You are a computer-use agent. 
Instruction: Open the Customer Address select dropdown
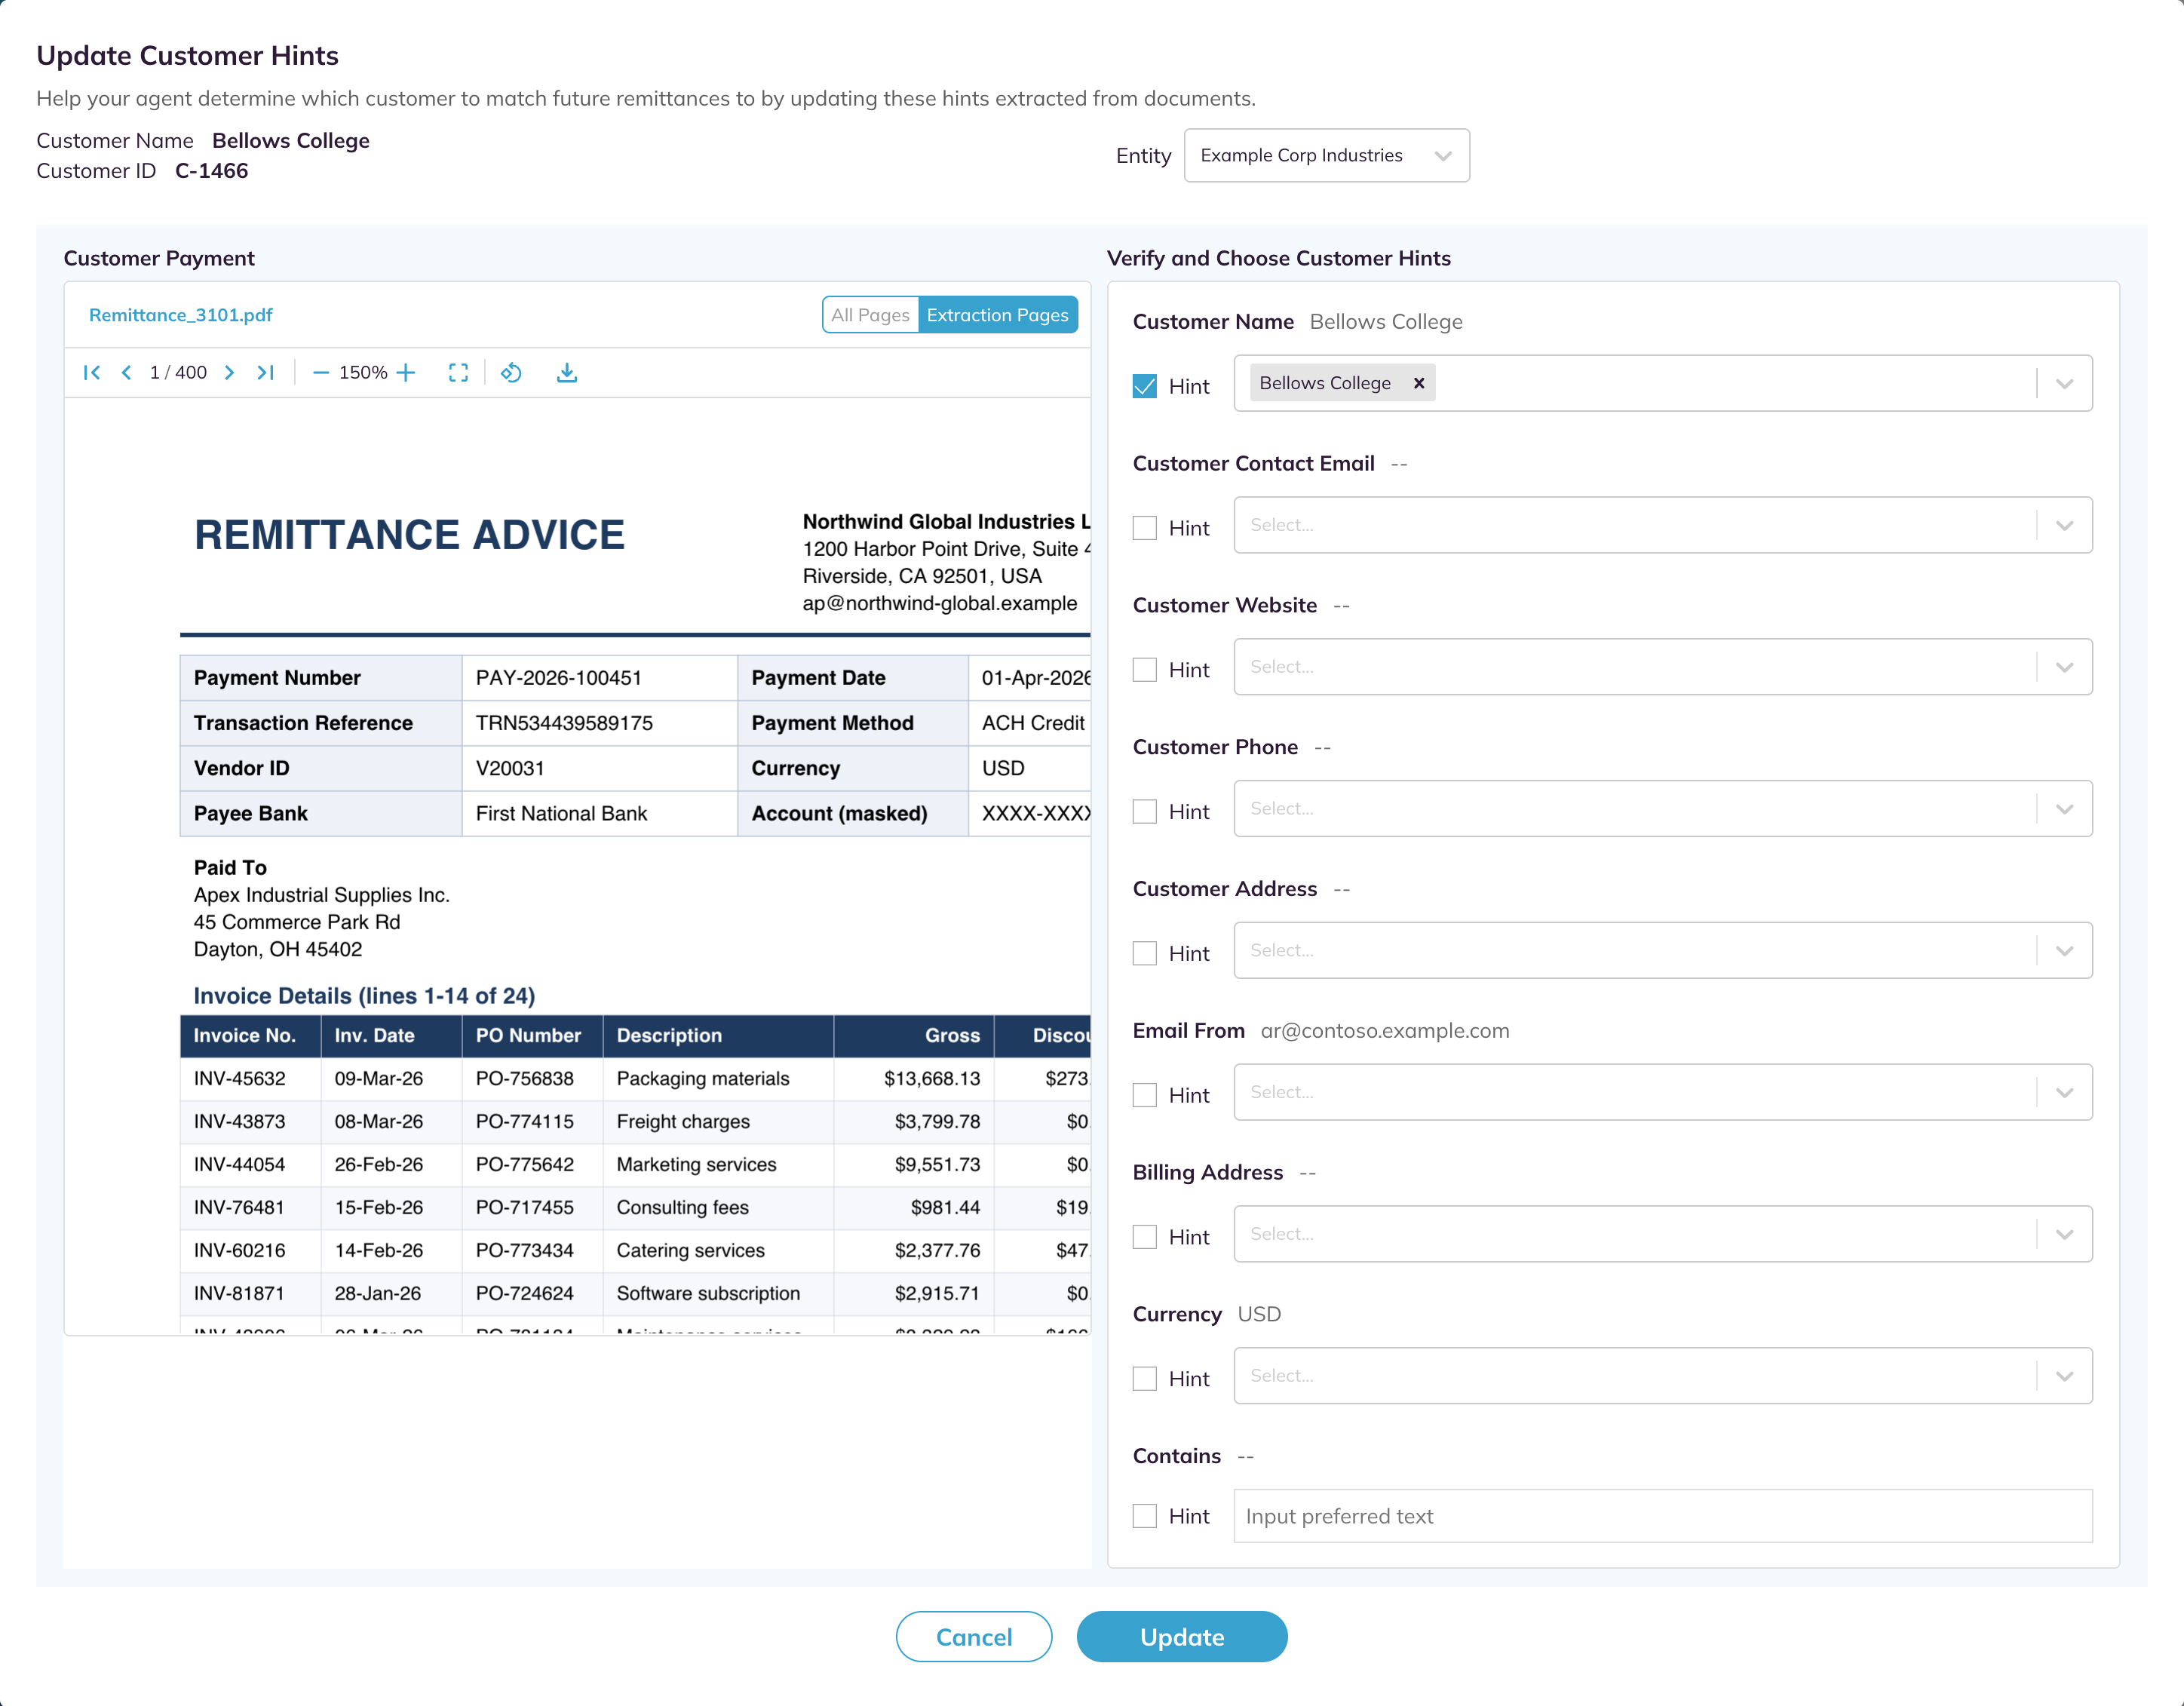(x=1662, y=951)
